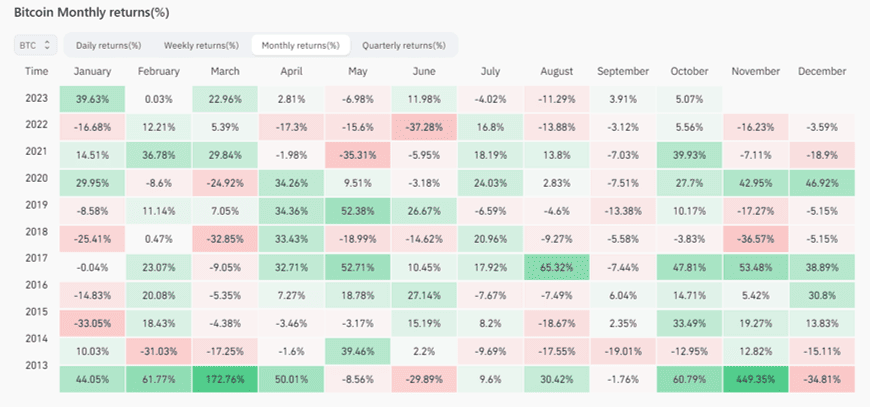The height and width of the screenshot is (407, 870).
Task: Switch to Weekly returns(%) tab
Action: 201,45
